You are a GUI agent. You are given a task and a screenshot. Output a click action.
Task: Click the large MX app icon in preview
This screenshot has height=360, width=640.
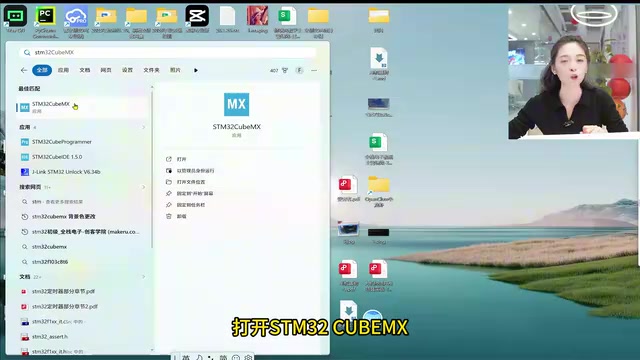coord(236,104)
